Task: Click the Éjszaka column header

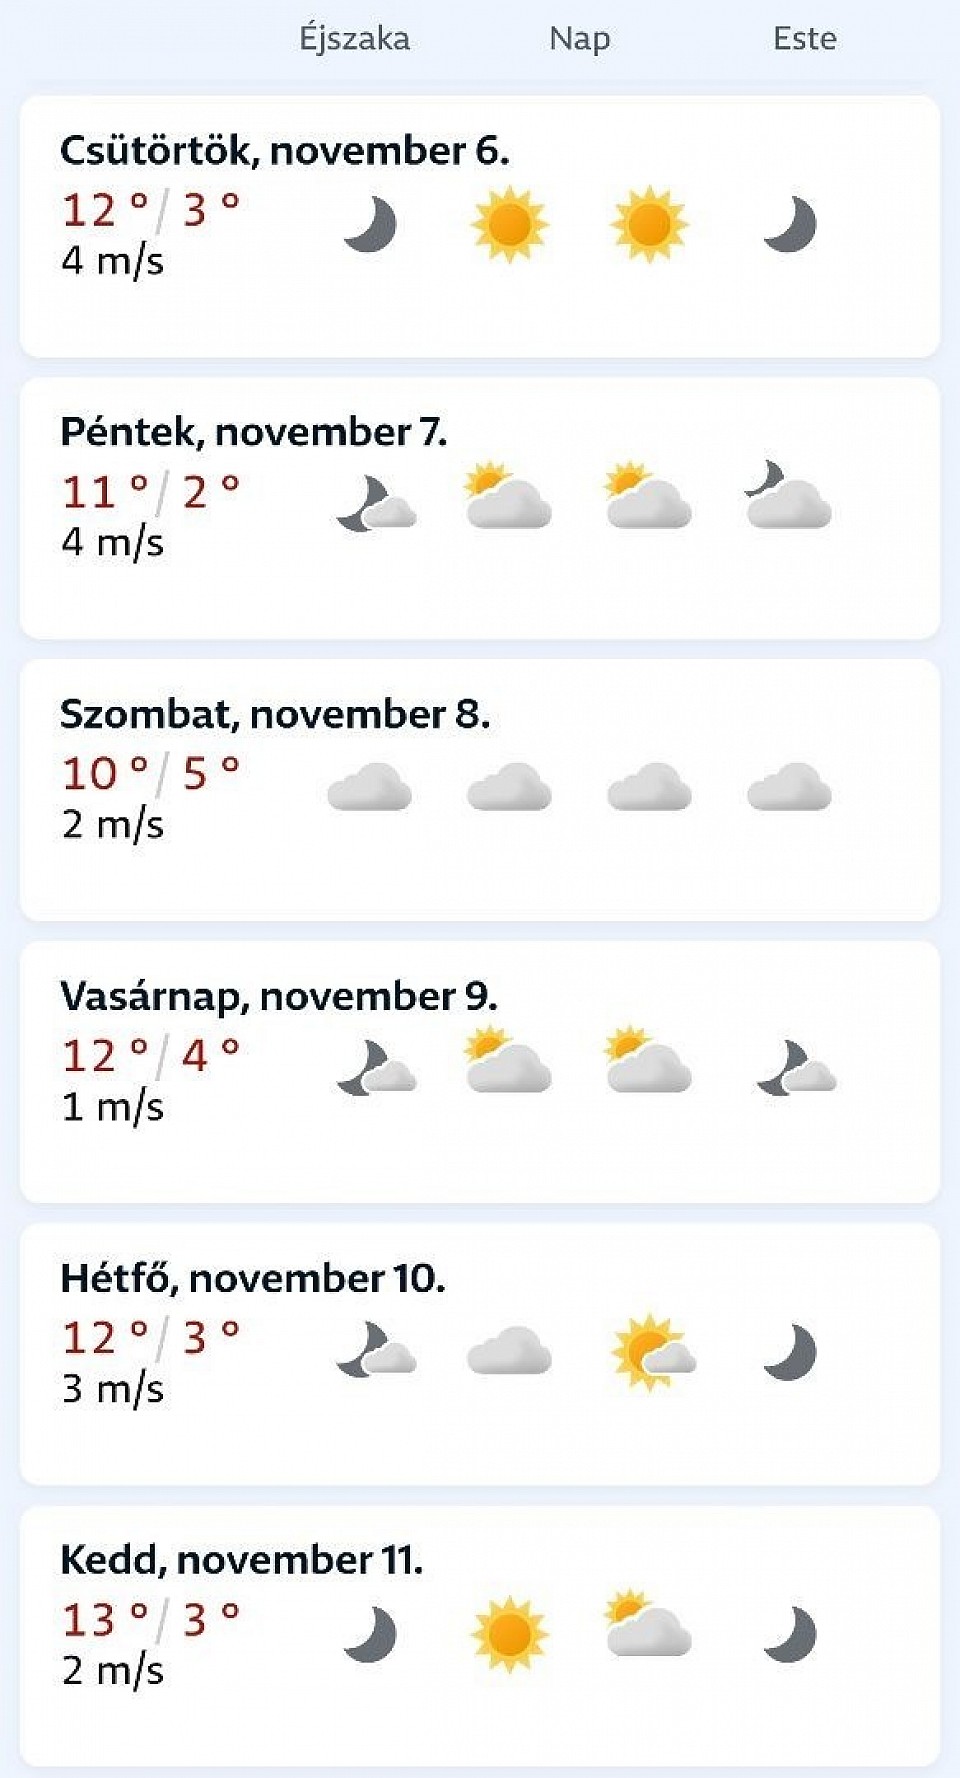Action: point(354,39)
